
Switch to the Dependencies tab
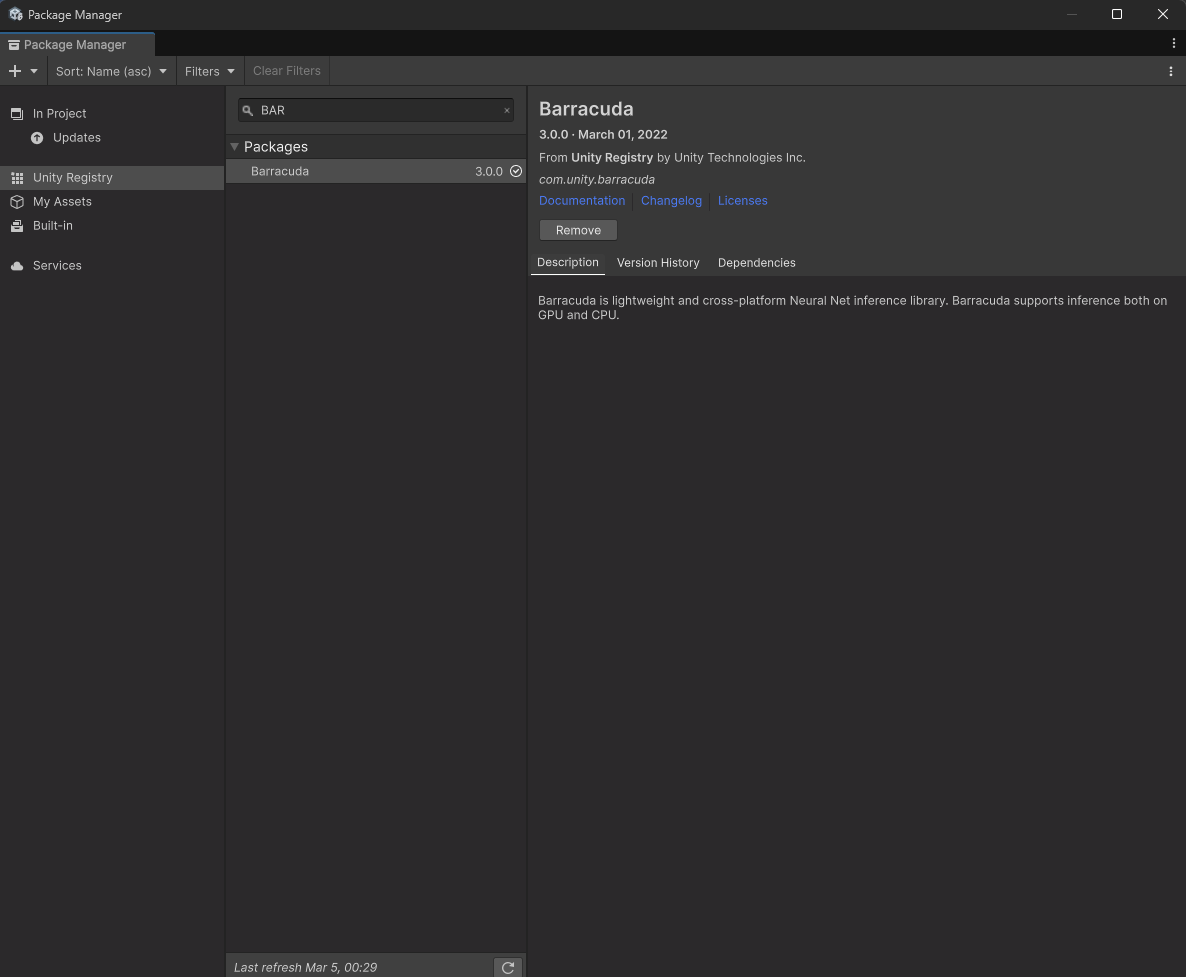tap(756, 262)
